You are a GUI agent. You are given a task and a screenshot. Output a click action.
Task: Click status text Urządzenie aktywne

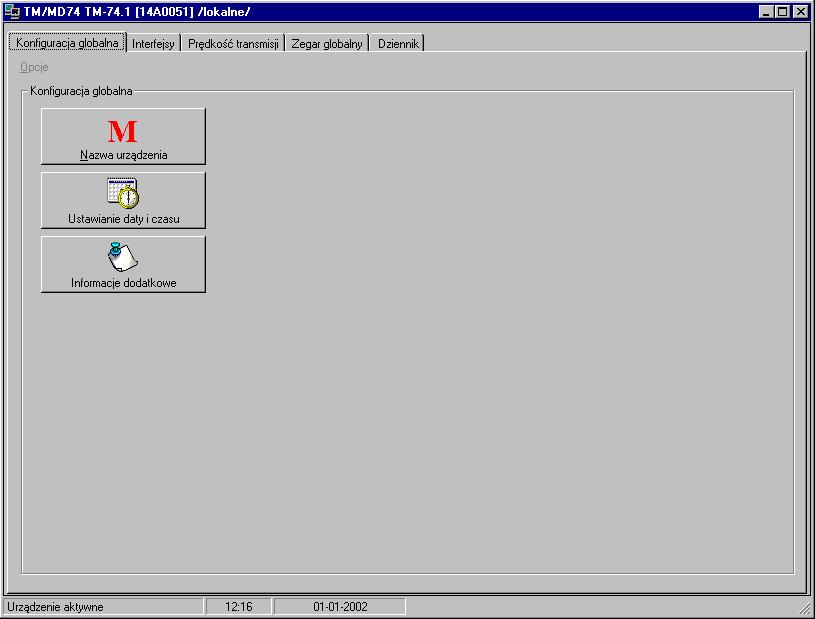55,607
